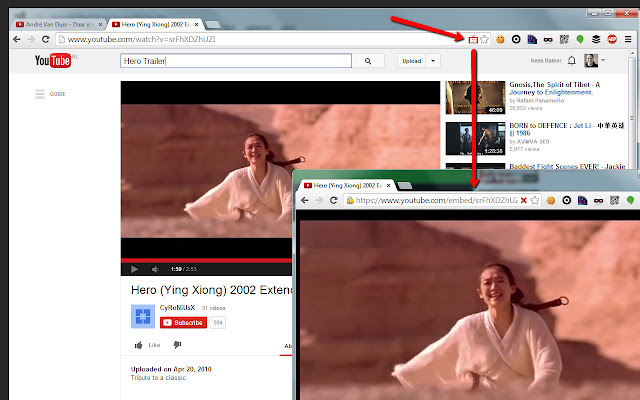Viewport: 640px width, 400px height.
Task: Open the Buffer stack extension icon
Action: pyautogui.click(x=596, y=39)
